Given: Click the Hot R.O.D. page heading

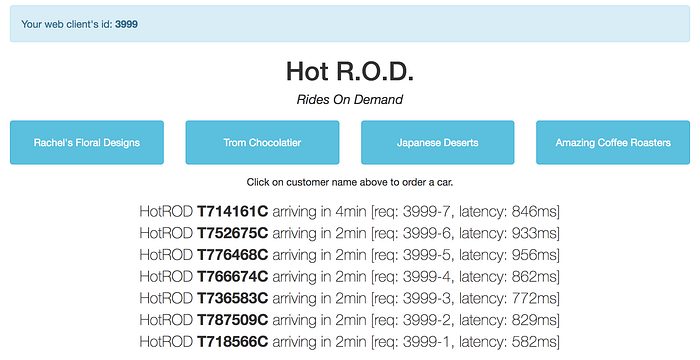Looking at the screenshot, I should coord(350,71).
